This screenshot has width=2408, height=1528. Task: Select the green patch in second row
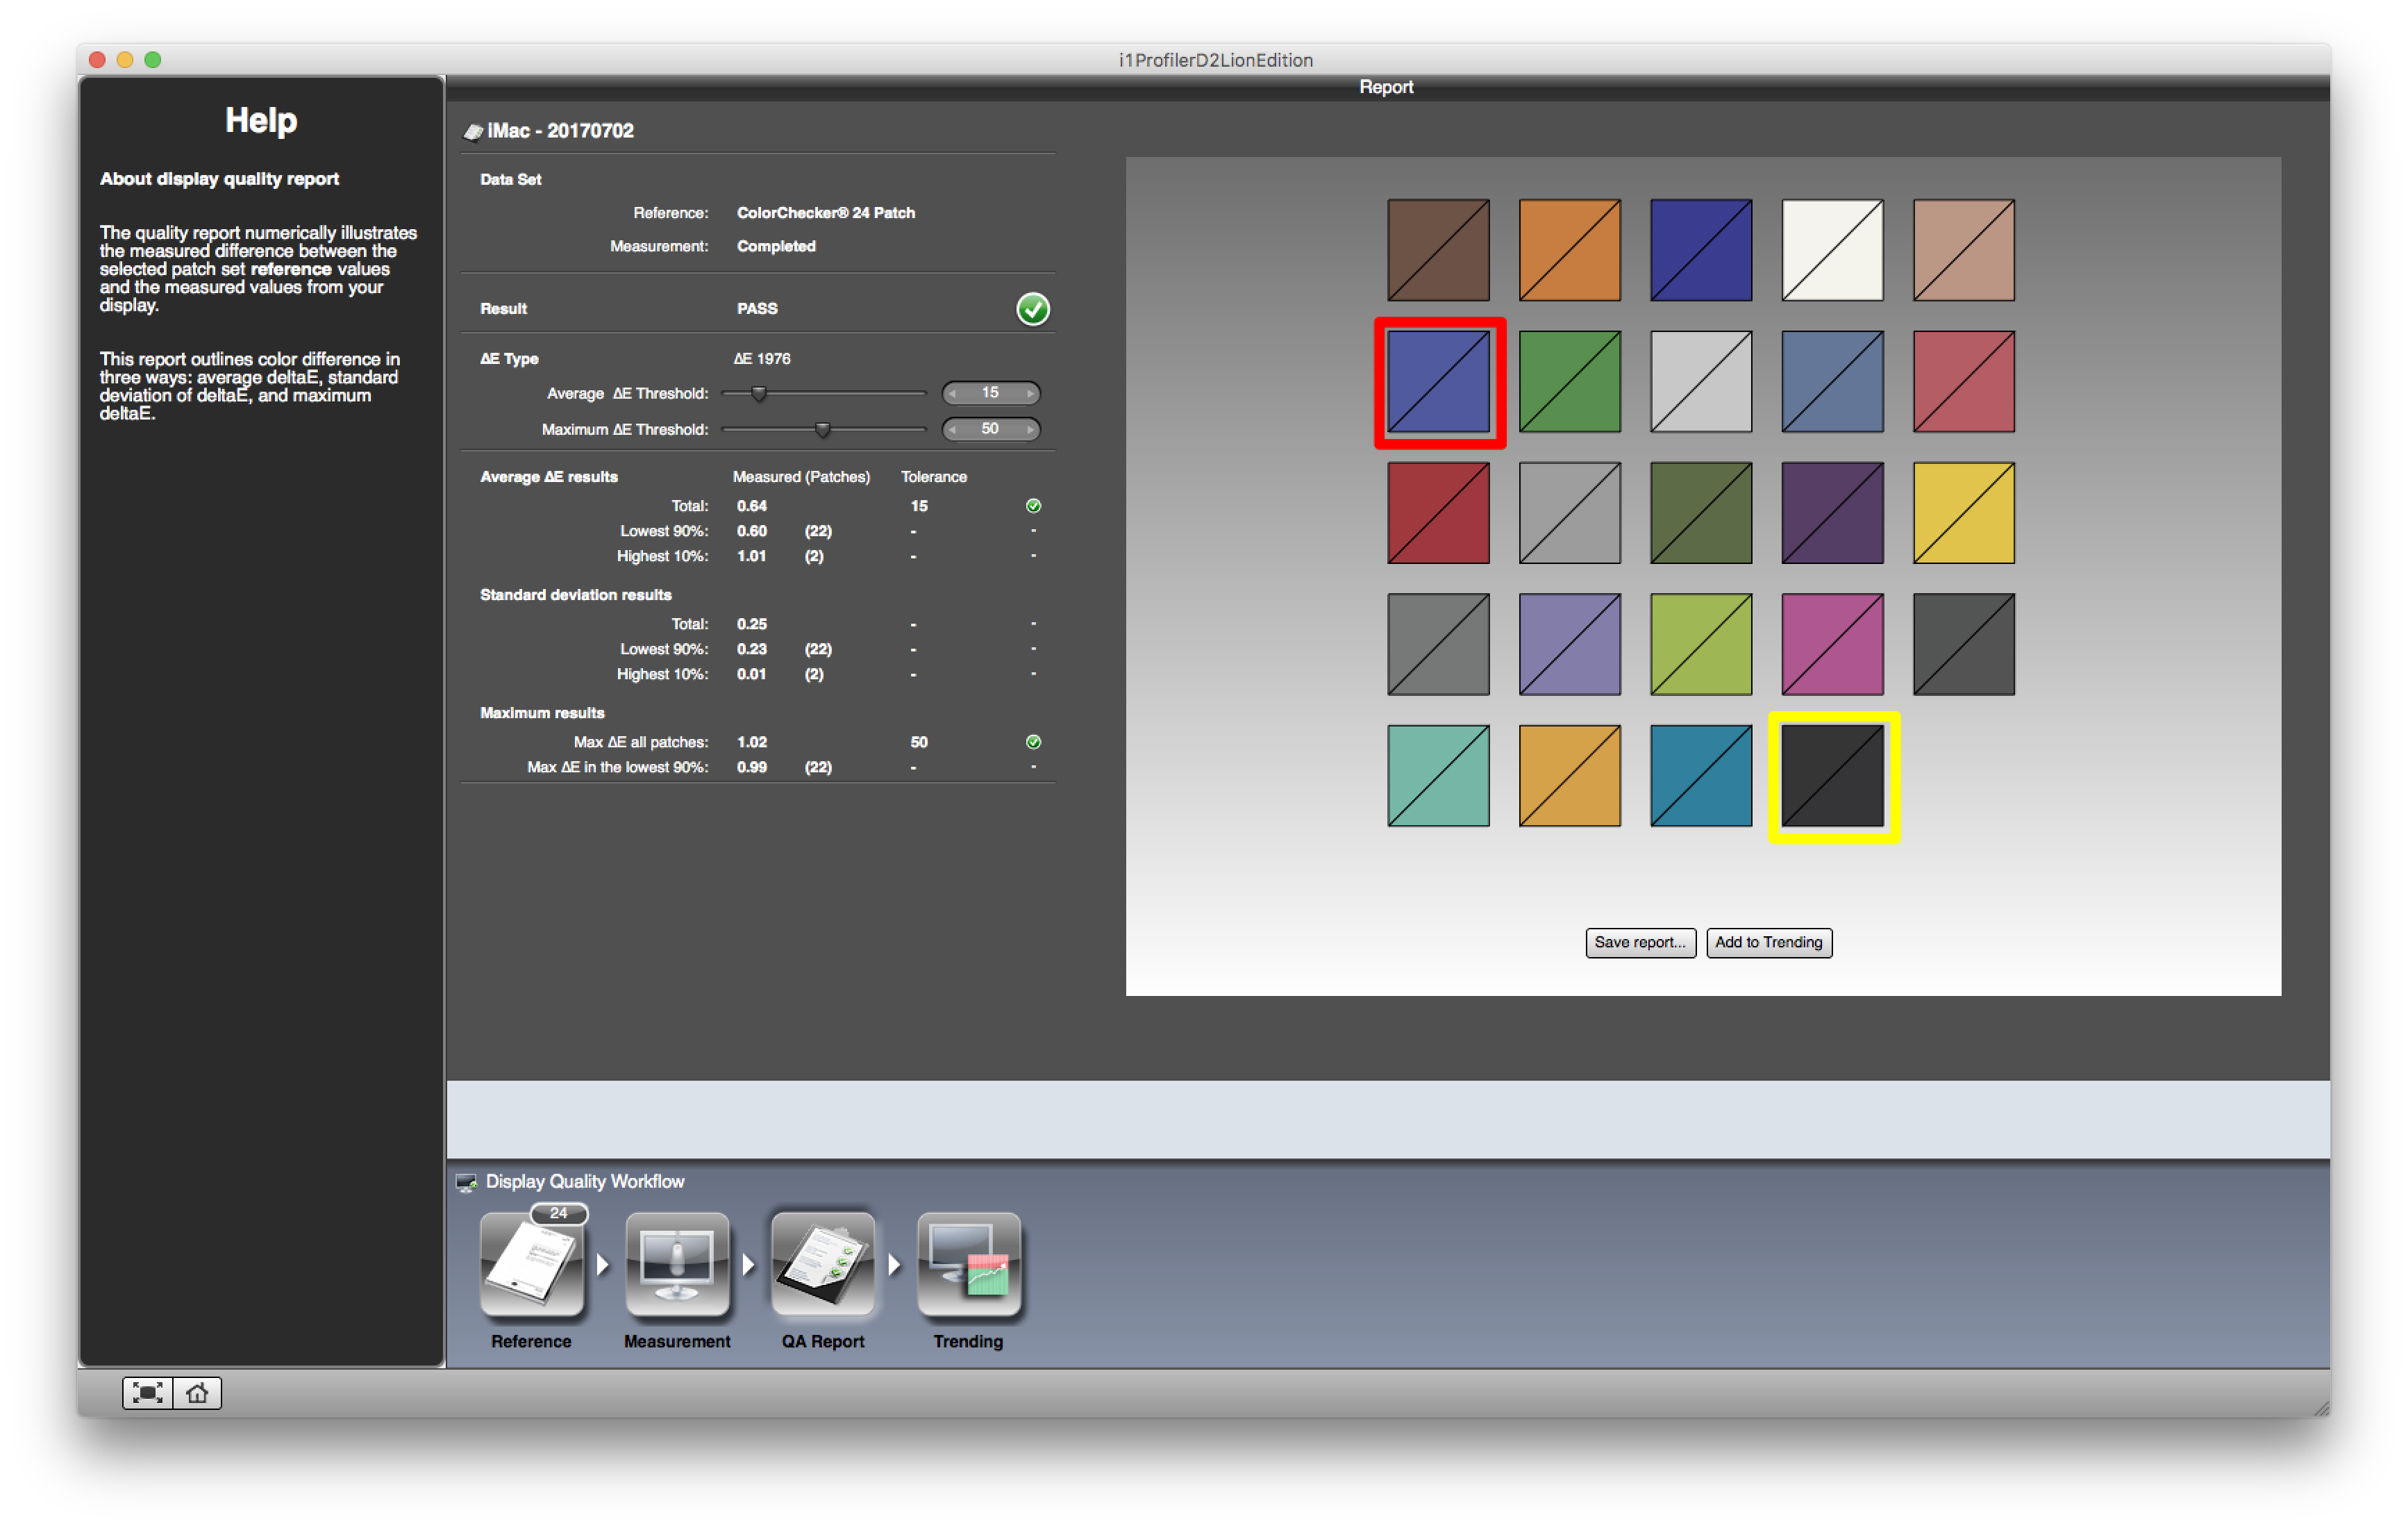(1569, 382)
